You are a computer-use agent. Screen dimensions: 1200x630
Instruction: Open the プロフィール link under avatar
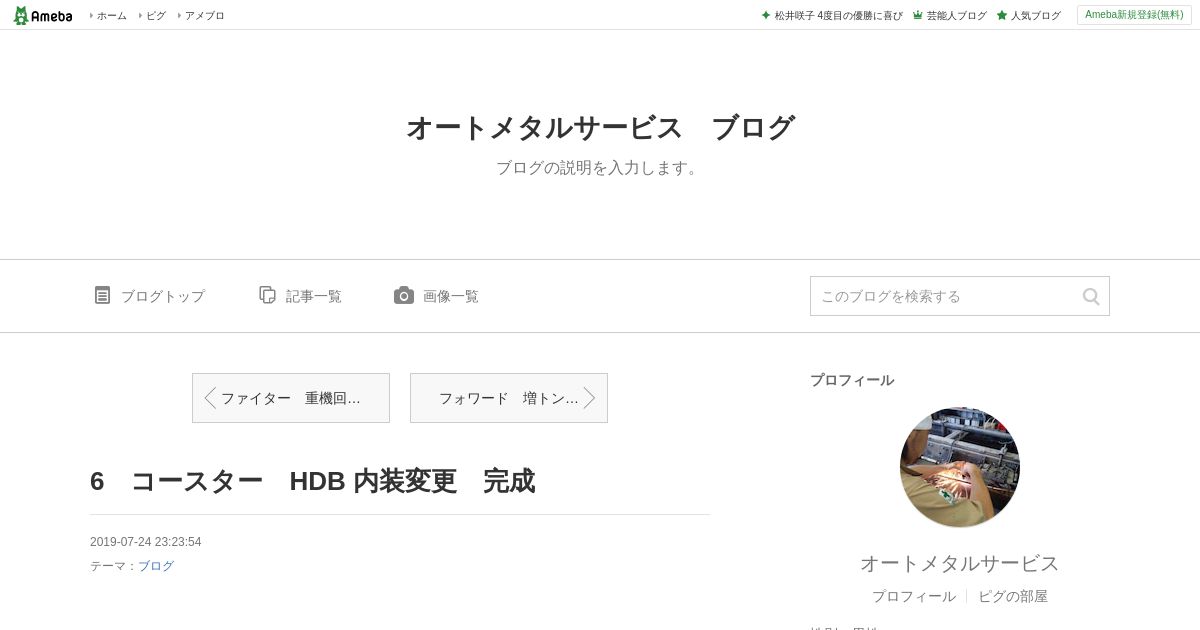pyautogui.click(x=913, y=596)
